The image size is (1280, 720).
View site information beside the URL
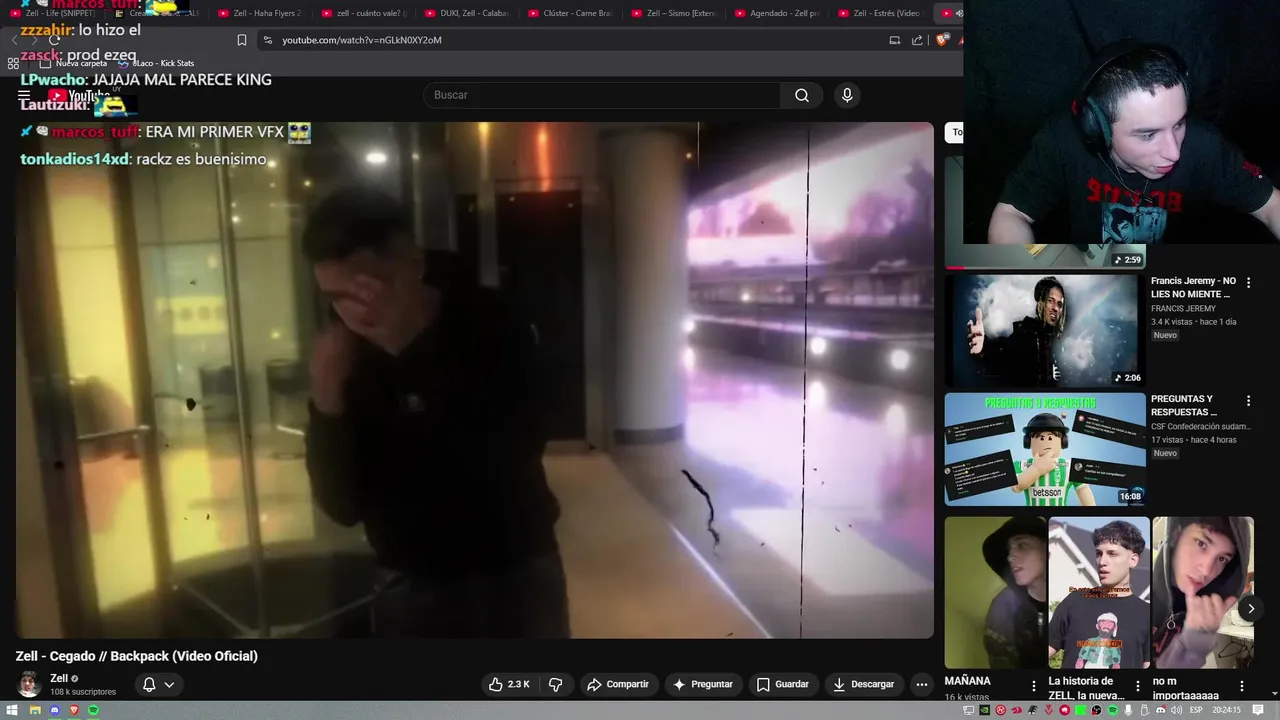(266, 40)
